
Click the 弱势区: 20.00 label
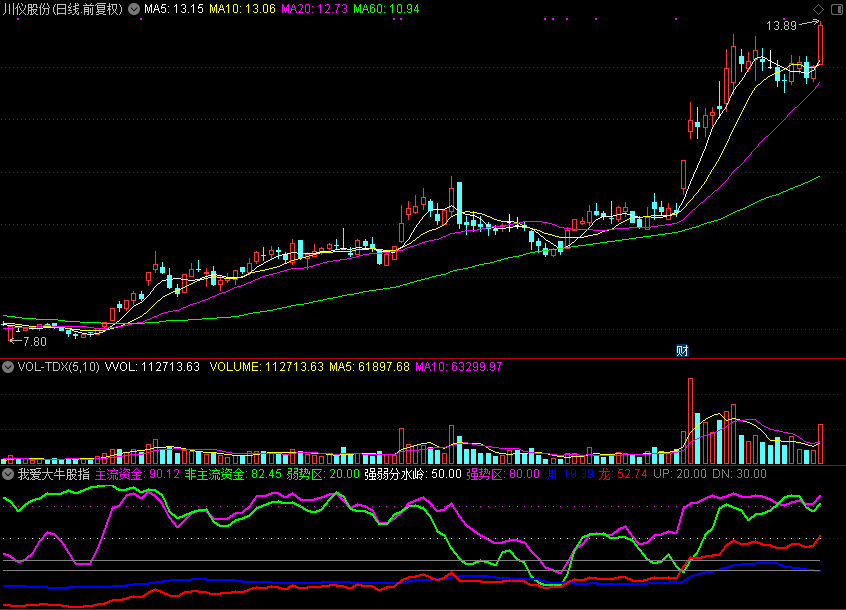[323, 475]
